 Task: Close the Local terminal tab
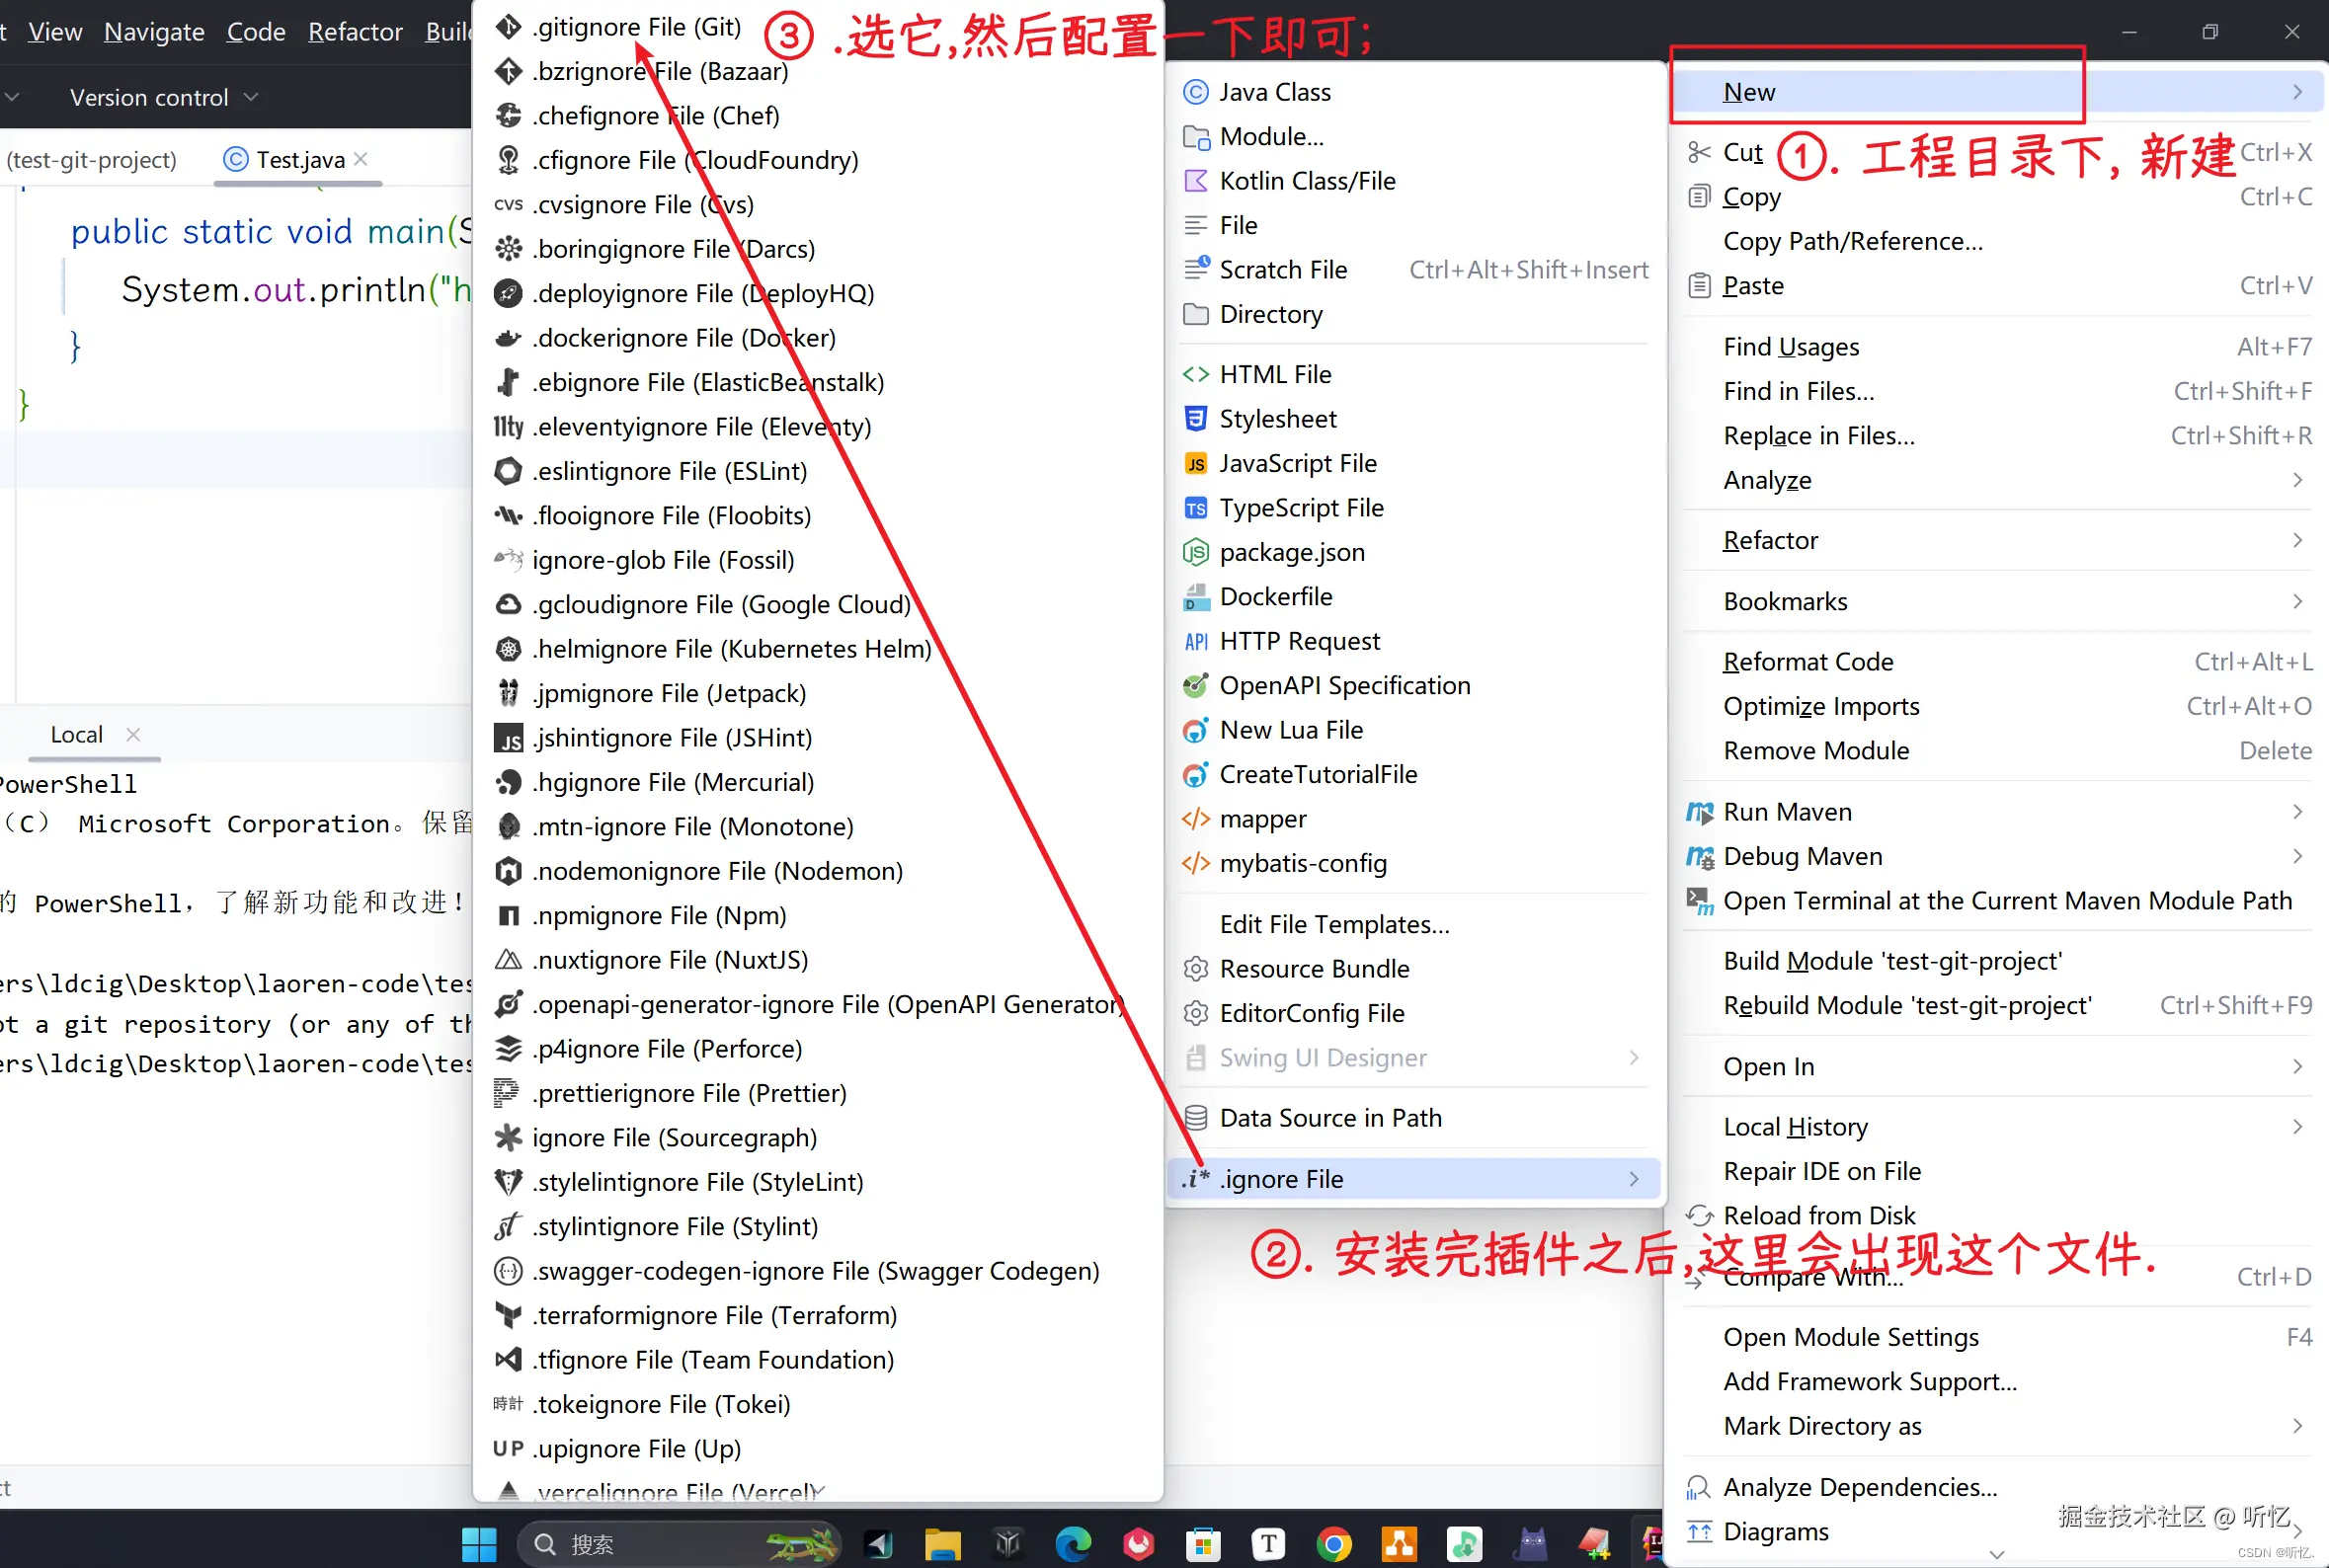(133, 734)
